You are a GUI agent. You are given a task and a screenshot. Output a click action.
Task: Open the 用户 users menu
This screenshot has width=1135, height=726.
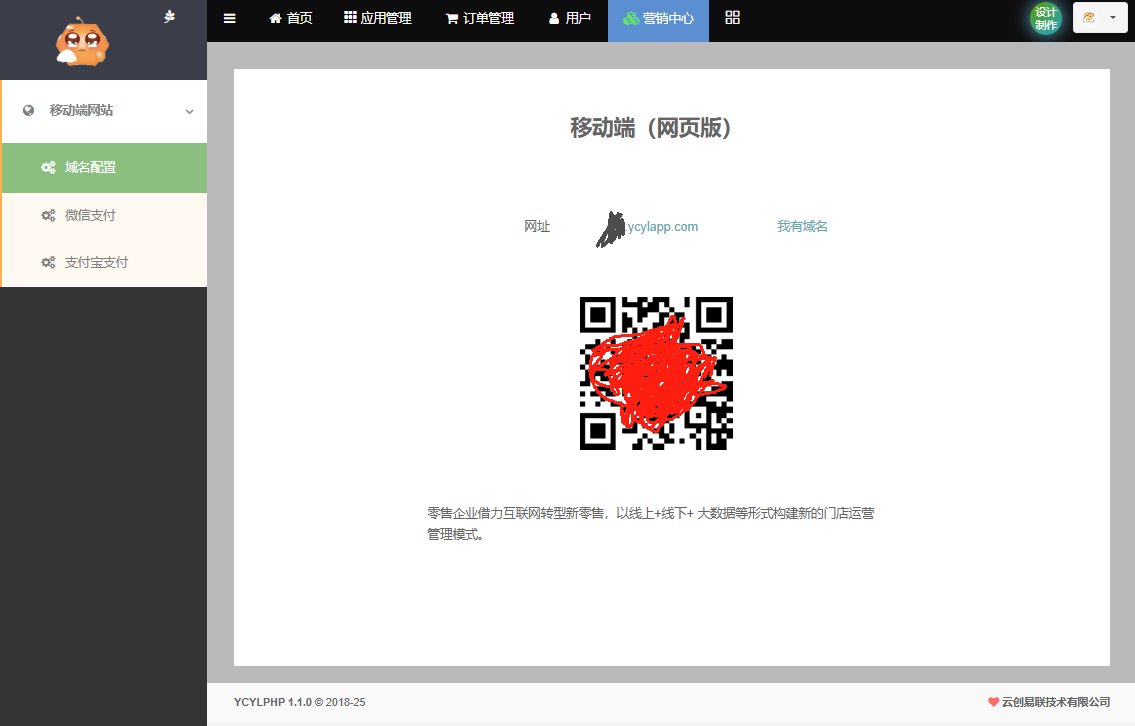[570, 18]
